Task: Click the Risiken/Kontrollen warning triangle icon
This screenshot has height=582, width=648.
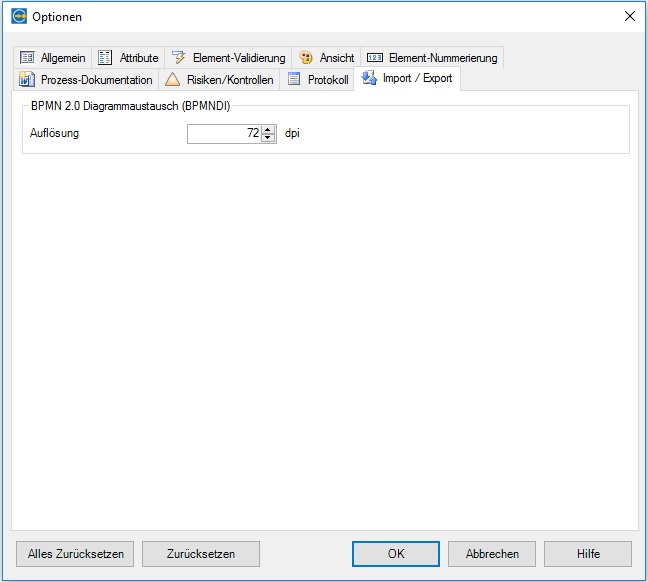Action: [x=172, y=79]
